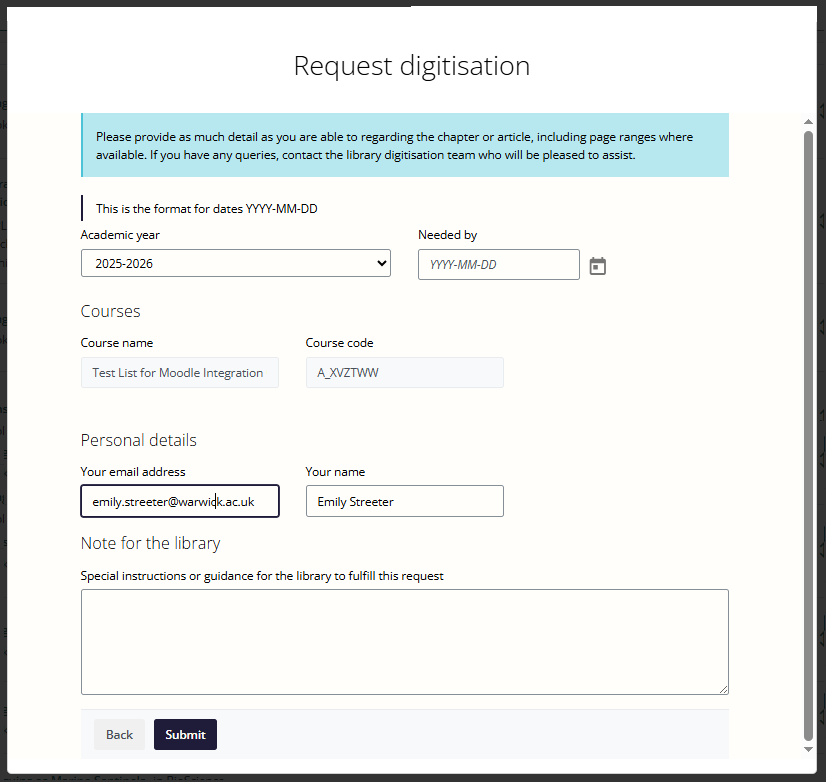Click the dropdown chevron for Academic year
This screenshot has height=782, width=826.
pos(381,263)
